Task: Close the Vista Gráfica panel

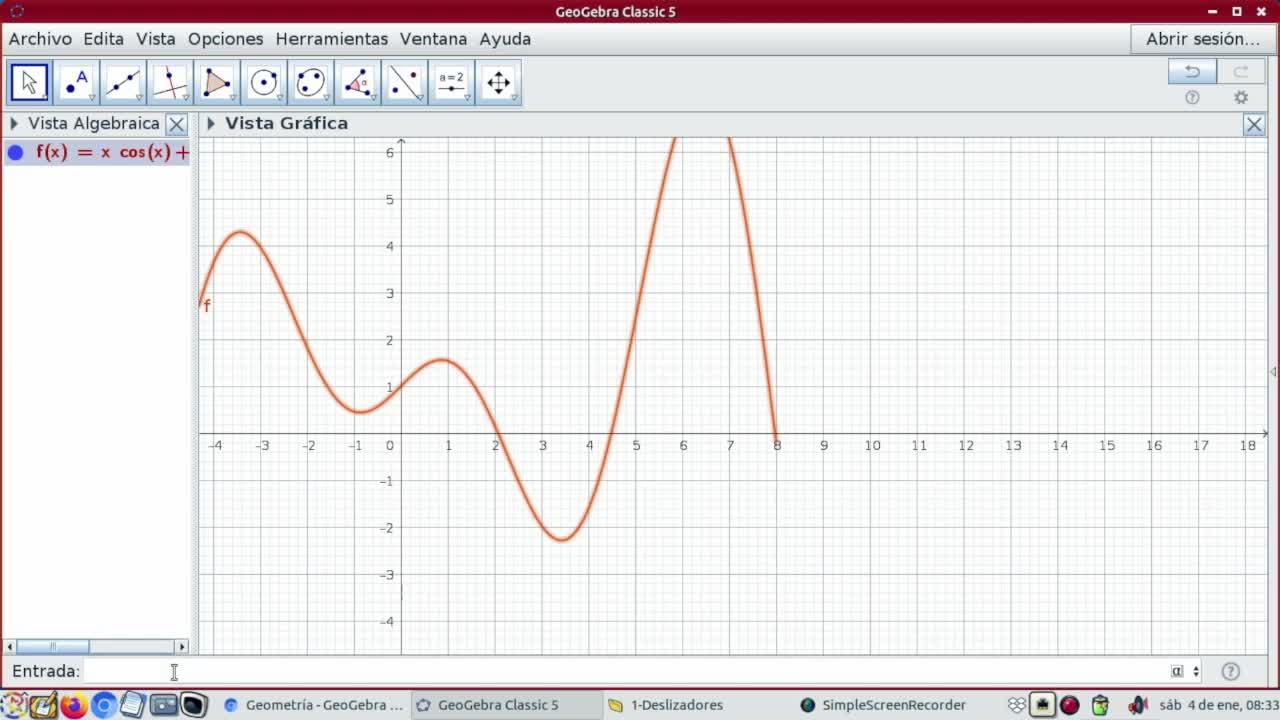Action: (1254, 124)
